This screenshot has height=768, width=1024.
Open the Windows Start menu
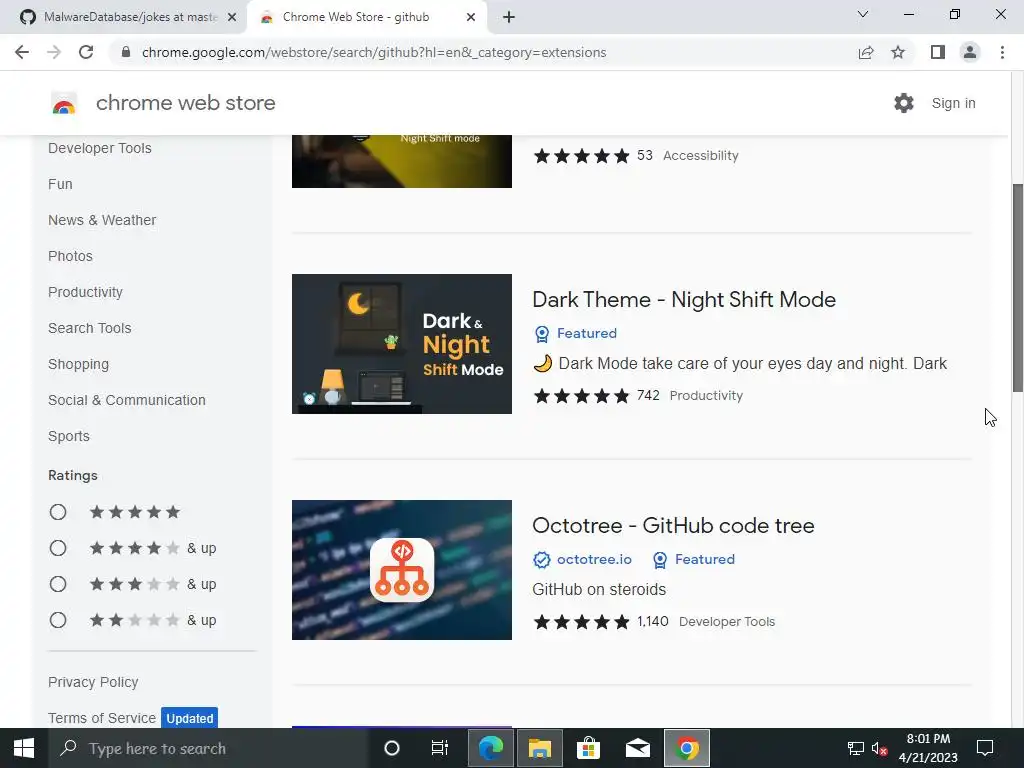[x=24, y=748]
